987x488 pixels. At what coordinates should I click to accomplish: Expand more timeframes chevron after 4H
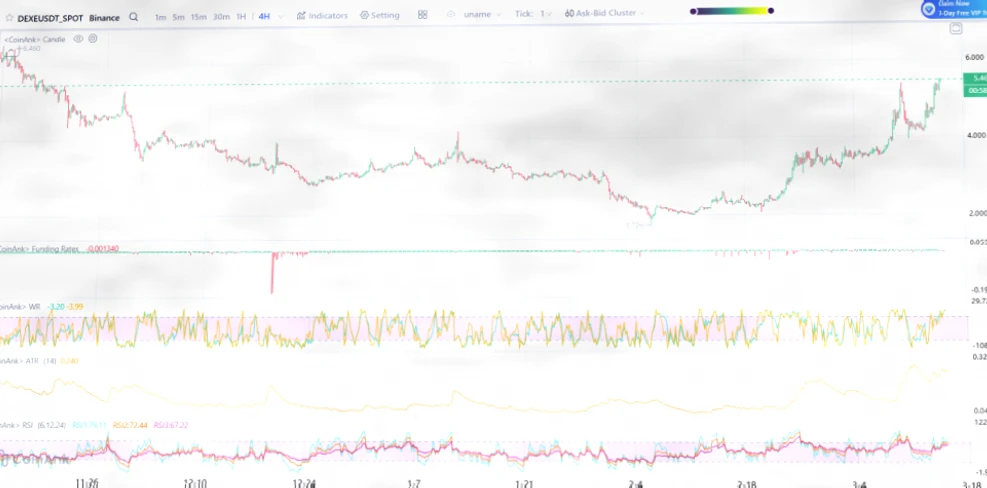pyautogui.click(x=280, y=16)
